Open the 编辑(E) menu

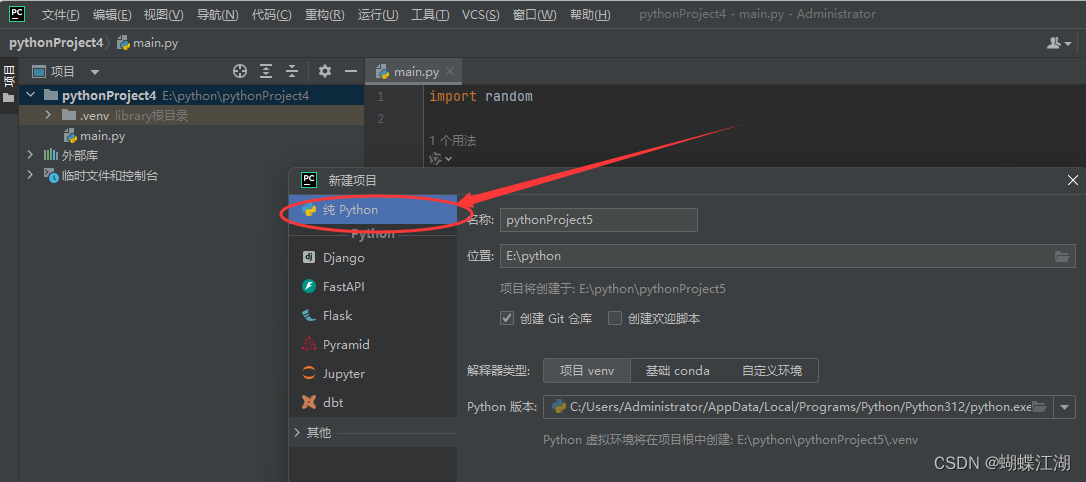pos(112,15)
